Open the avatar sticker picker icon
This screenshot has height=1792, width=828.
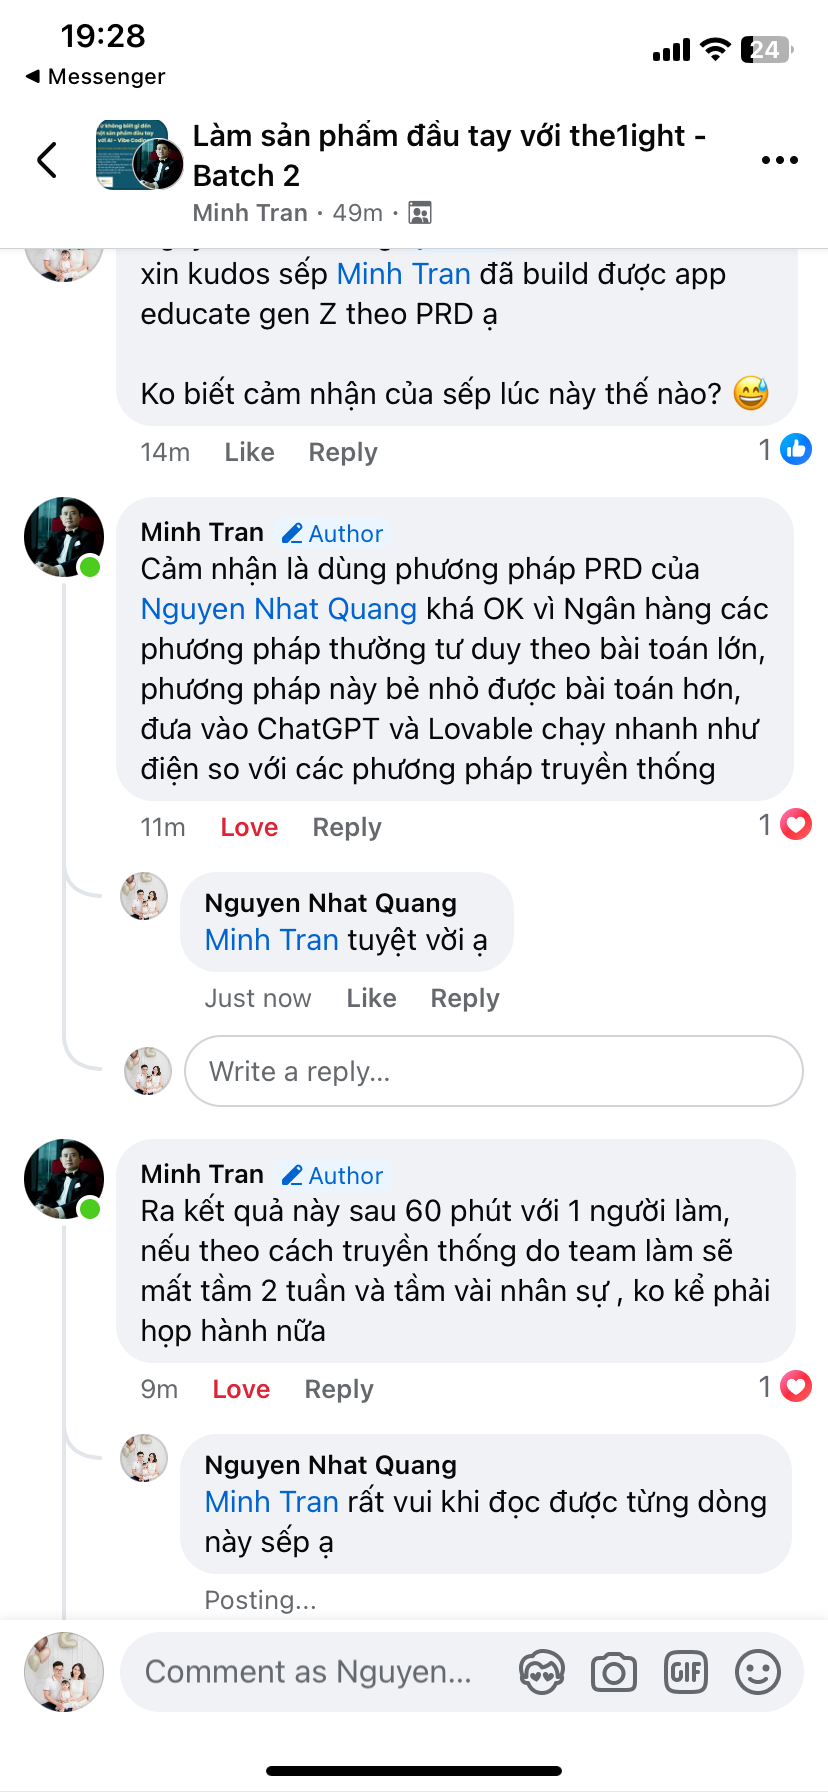(542, 1672)
